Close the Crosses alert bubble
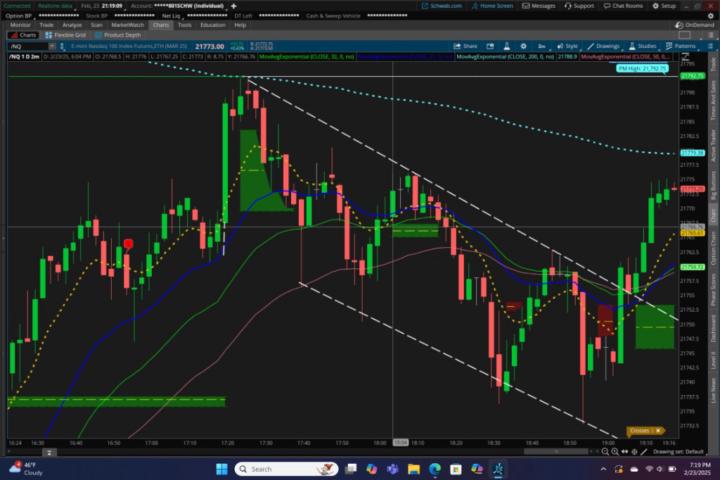The image size is (720, 480). (658, 431)
